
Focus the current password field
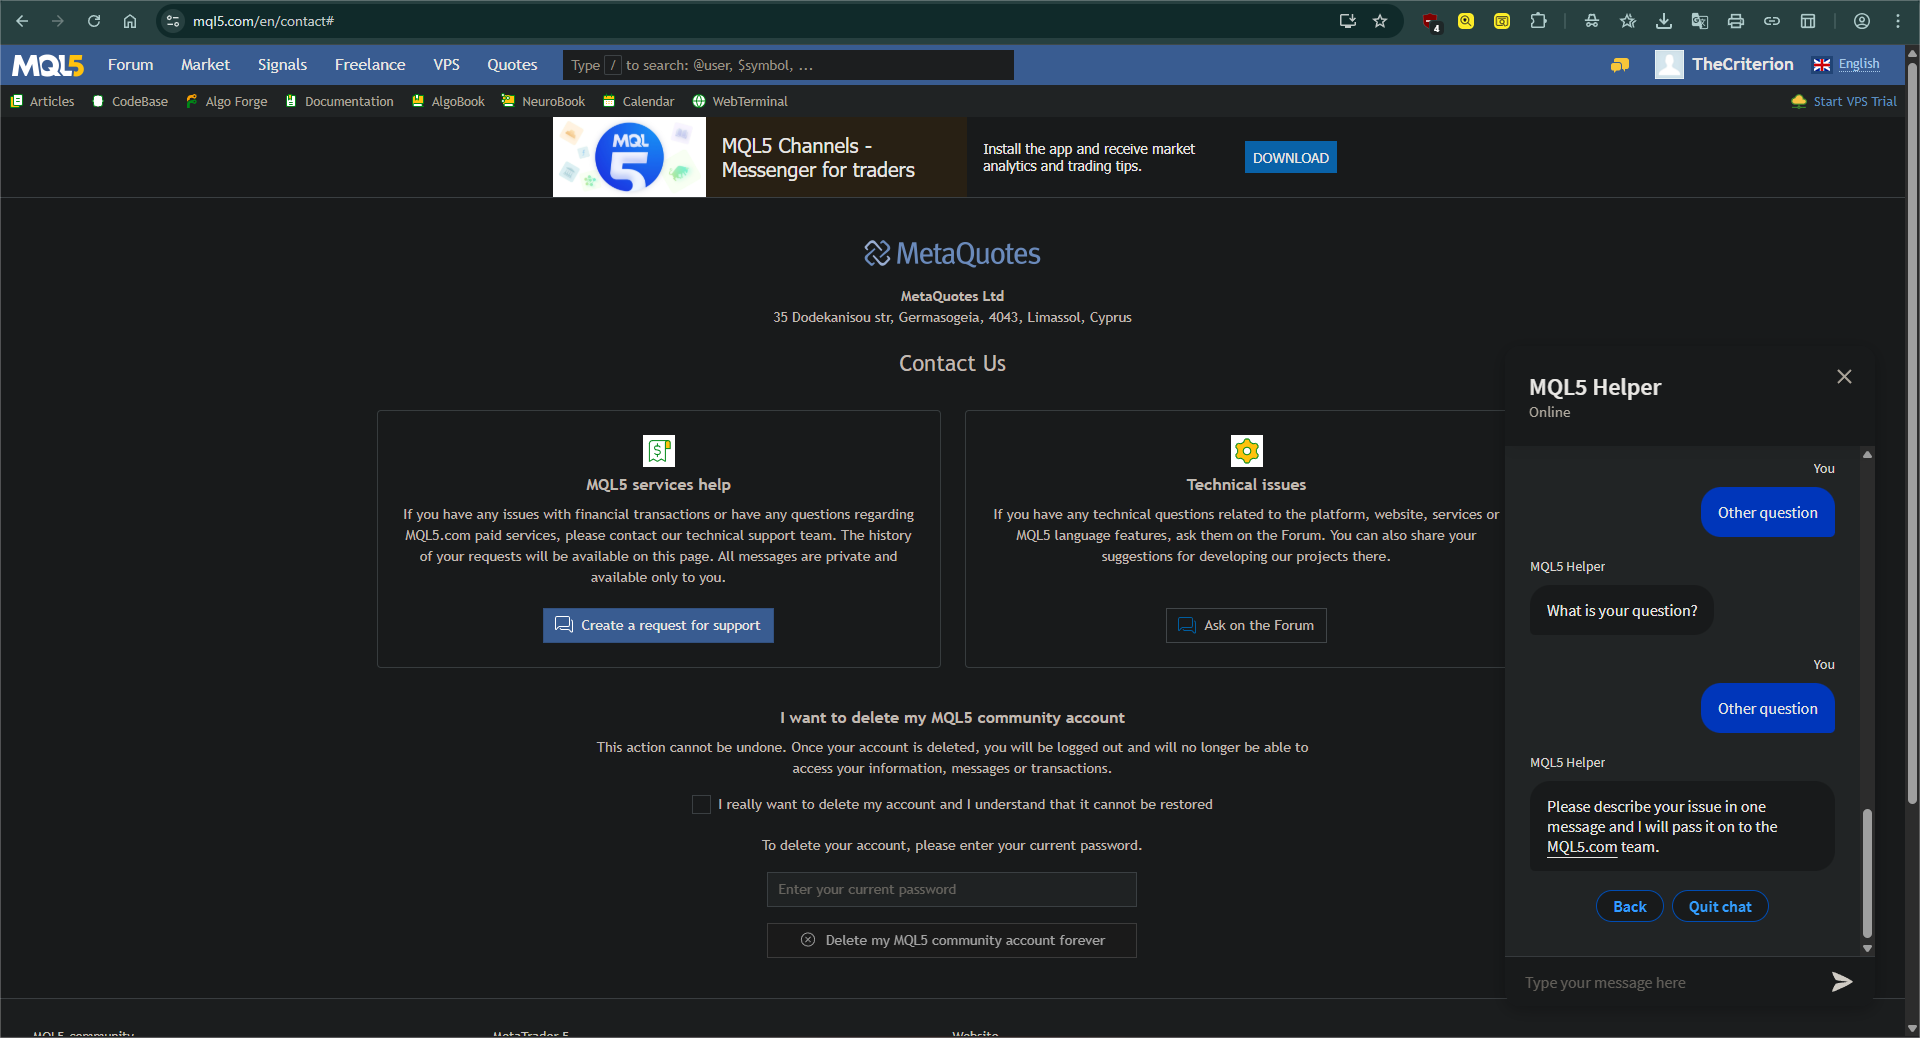point(952,889)
